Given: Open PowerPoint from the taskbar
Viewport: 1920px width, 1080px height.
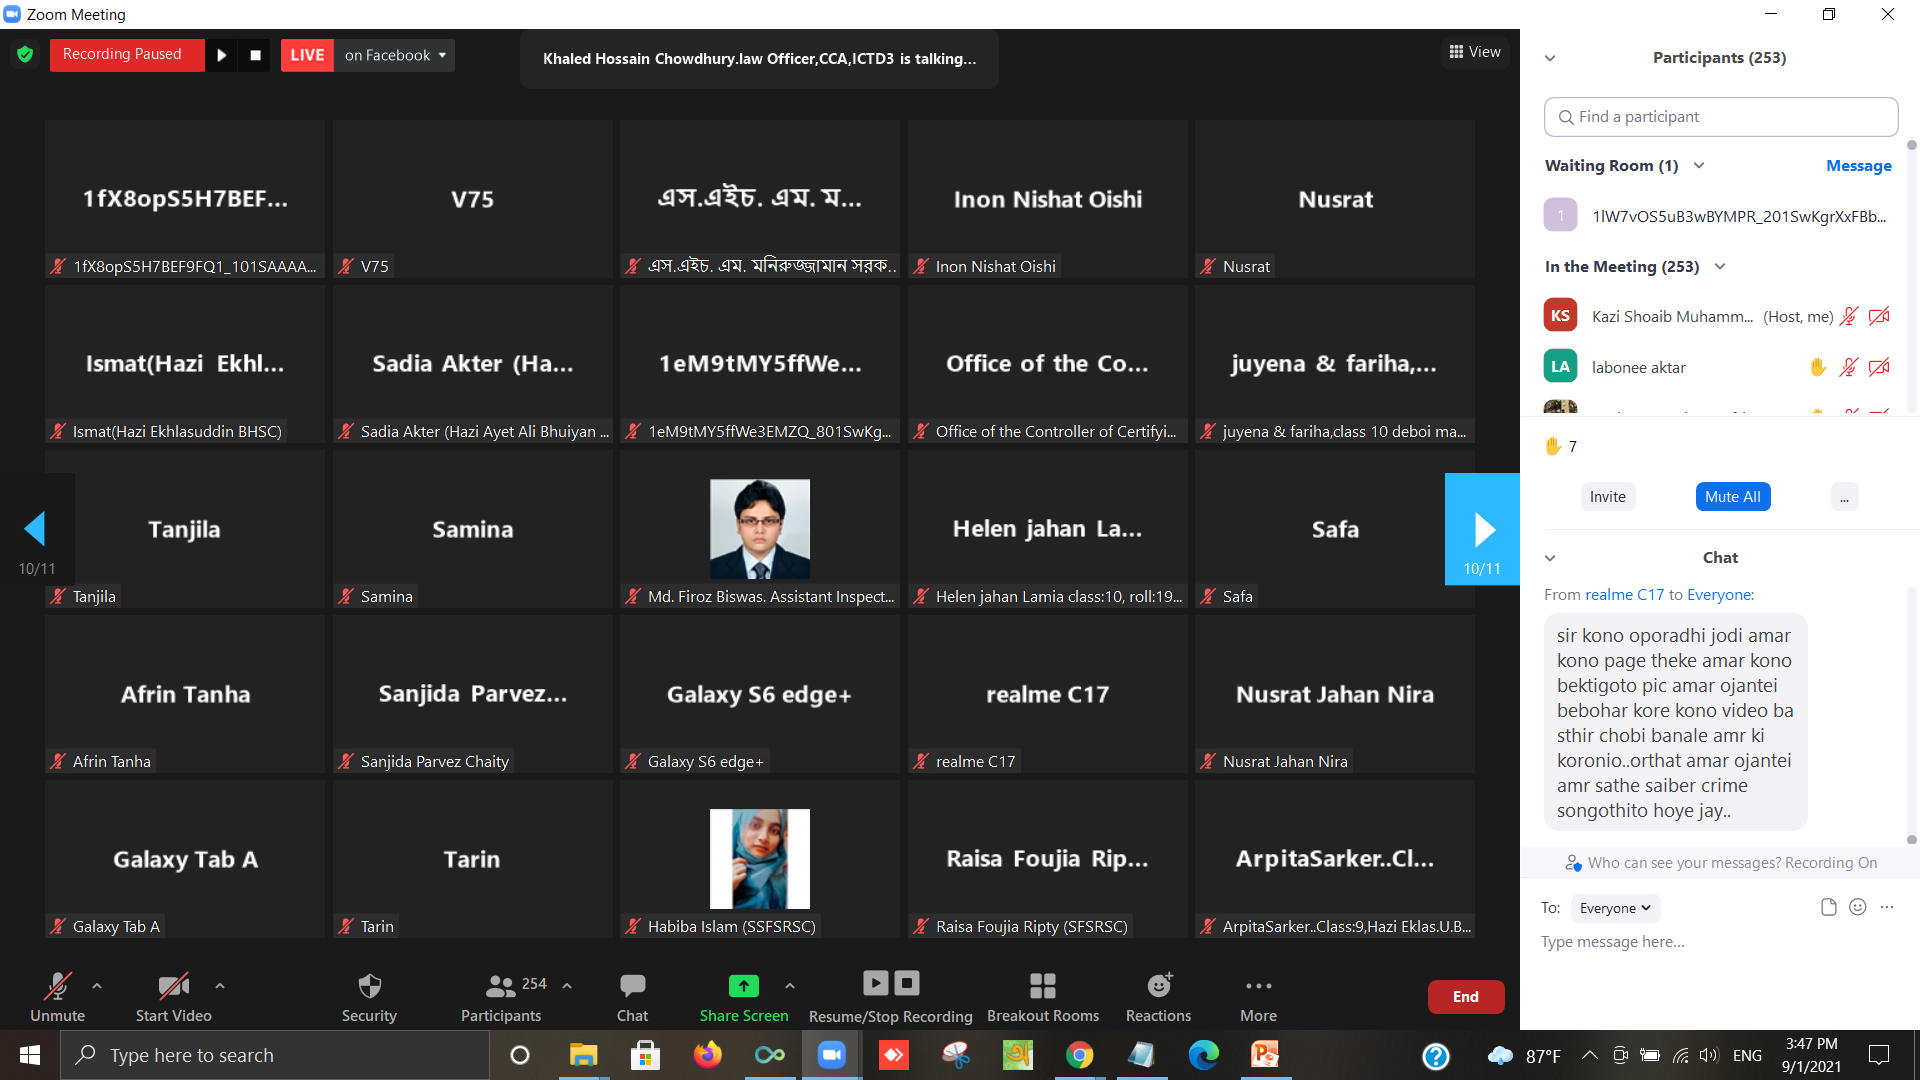Looking at the screenshot, I should (x=1265, y=1055).
